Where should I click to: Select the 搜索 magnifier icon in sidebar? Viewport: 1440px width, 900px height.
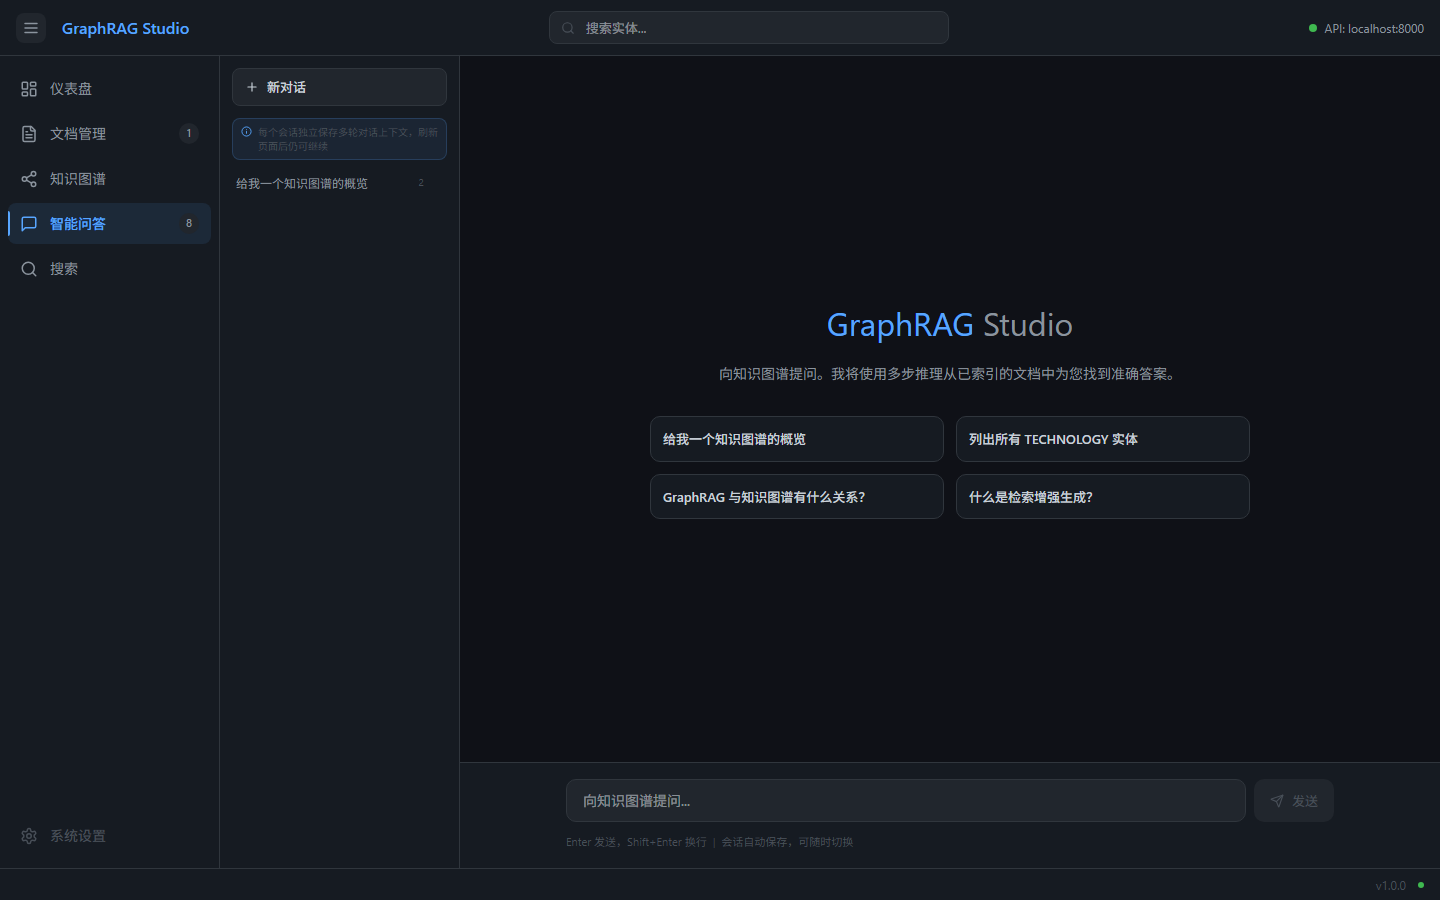(29, 269)
